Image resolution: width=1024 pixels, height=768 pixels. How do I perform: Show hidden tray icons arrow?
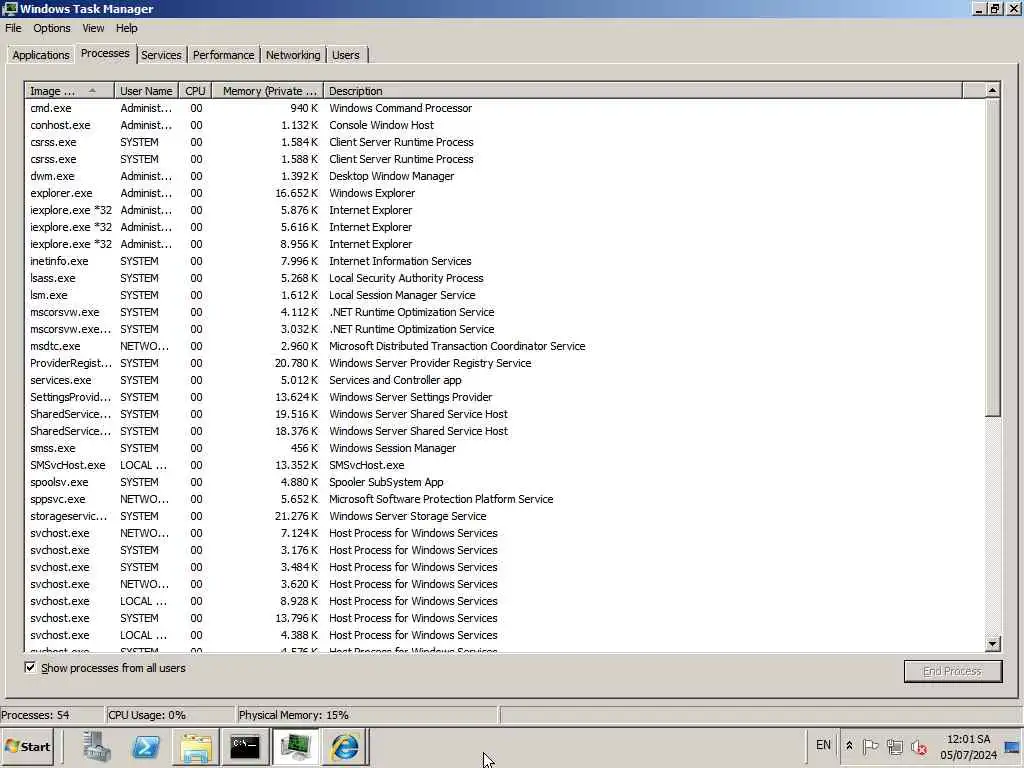tap(849, 746)
